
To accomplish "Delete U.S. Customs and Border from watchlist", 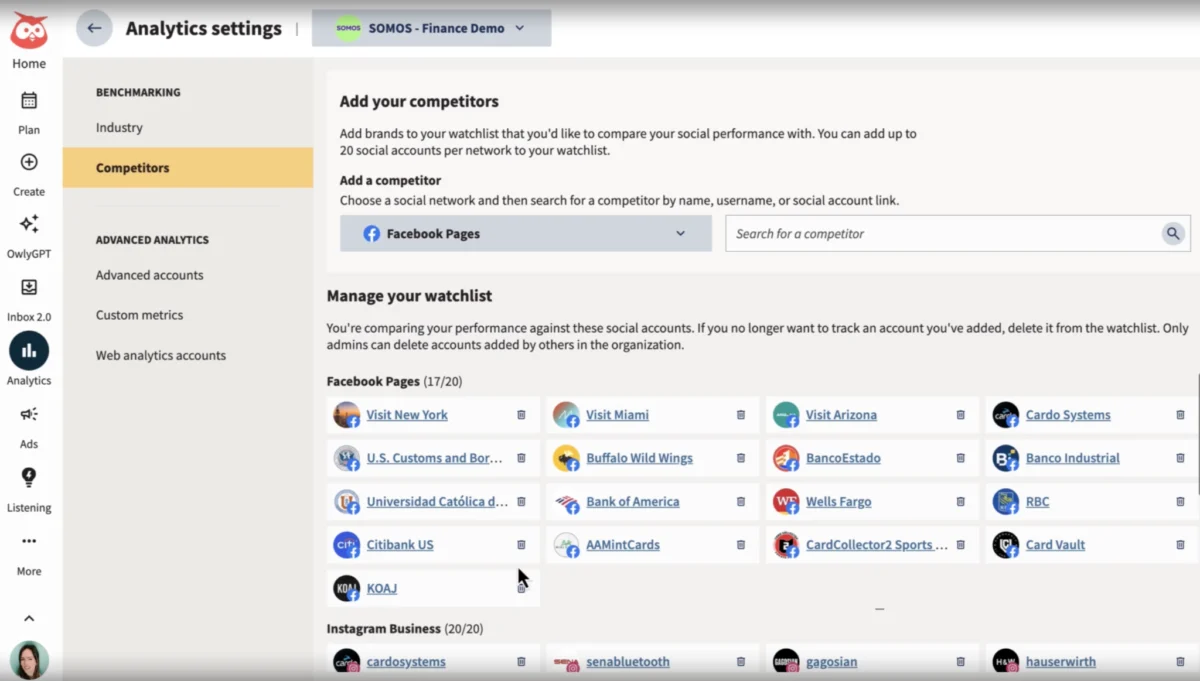I will [x=521, y=458].
